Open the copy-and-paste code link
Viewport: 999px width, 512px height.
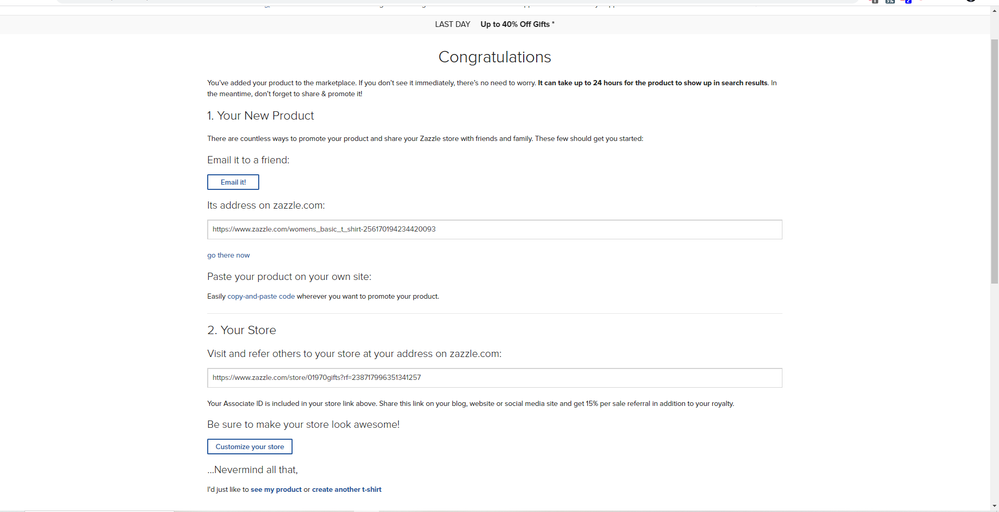tap(261, 296)
